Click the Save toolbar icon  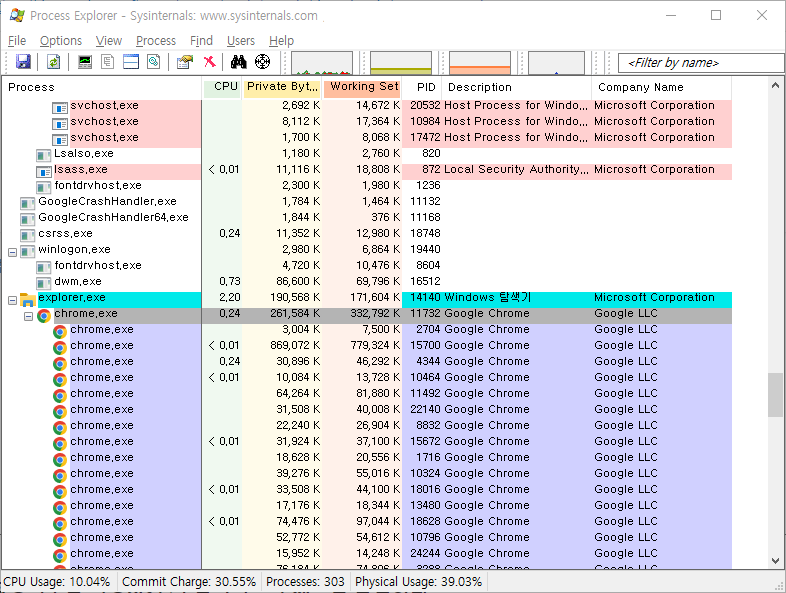click(x=23, y=62)
